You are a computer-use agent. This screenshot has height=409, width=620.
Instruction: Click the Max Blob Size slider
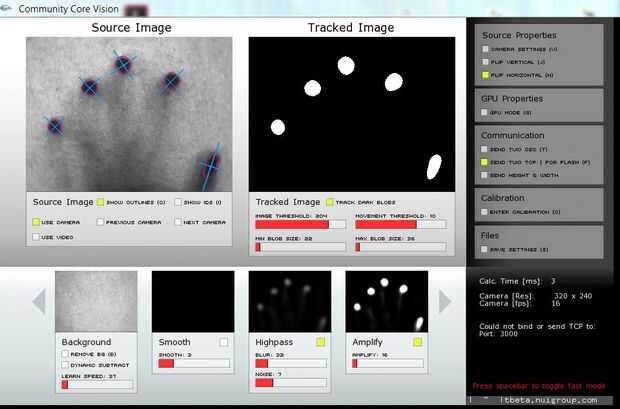pyautogui.click(x=401, y=247)
